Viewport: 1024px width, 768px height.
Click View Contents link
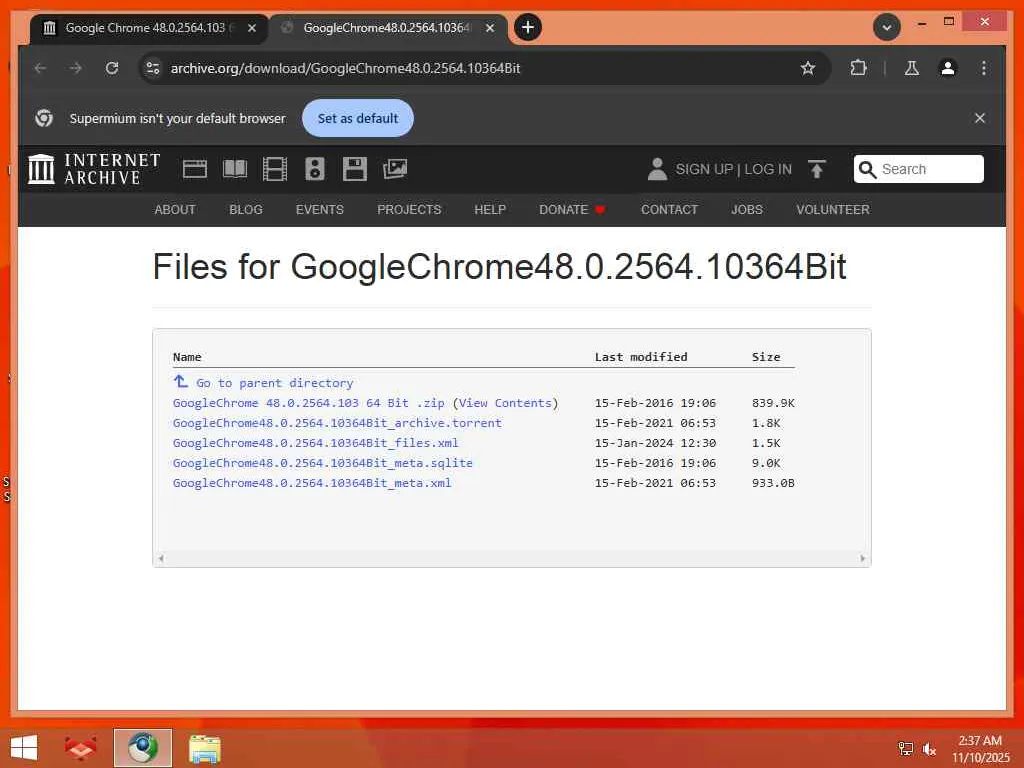pyautogui.click(x=505, y=403)
